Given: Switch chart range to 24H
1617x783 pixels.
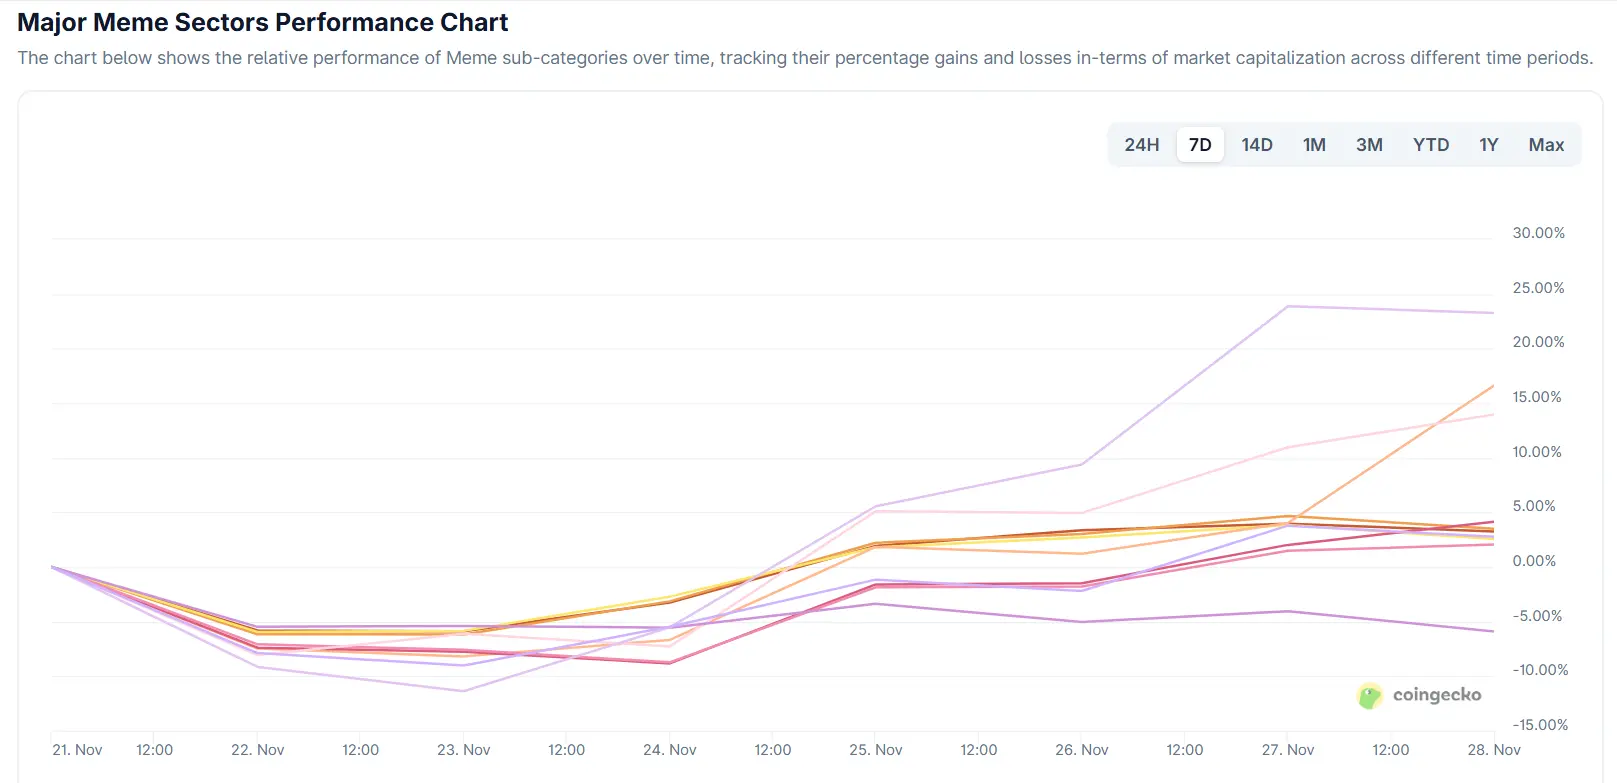Looking at the screenshot, I should click(x=1141, y=145).
